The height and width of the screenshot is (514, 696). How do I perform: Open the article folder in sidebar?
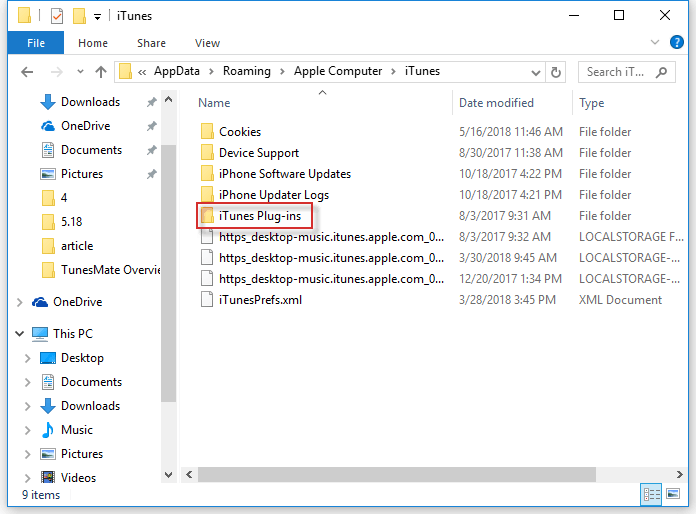pos(77,245)
